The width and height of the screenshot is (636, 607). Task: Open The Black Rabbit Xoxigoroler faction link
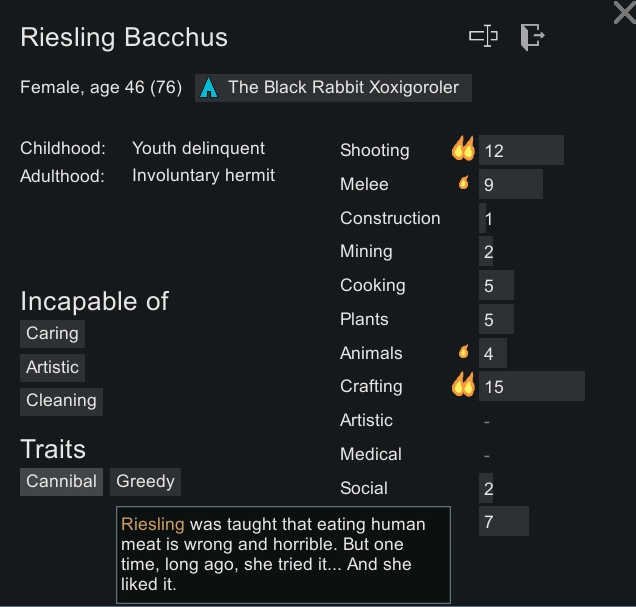point(343,88)
